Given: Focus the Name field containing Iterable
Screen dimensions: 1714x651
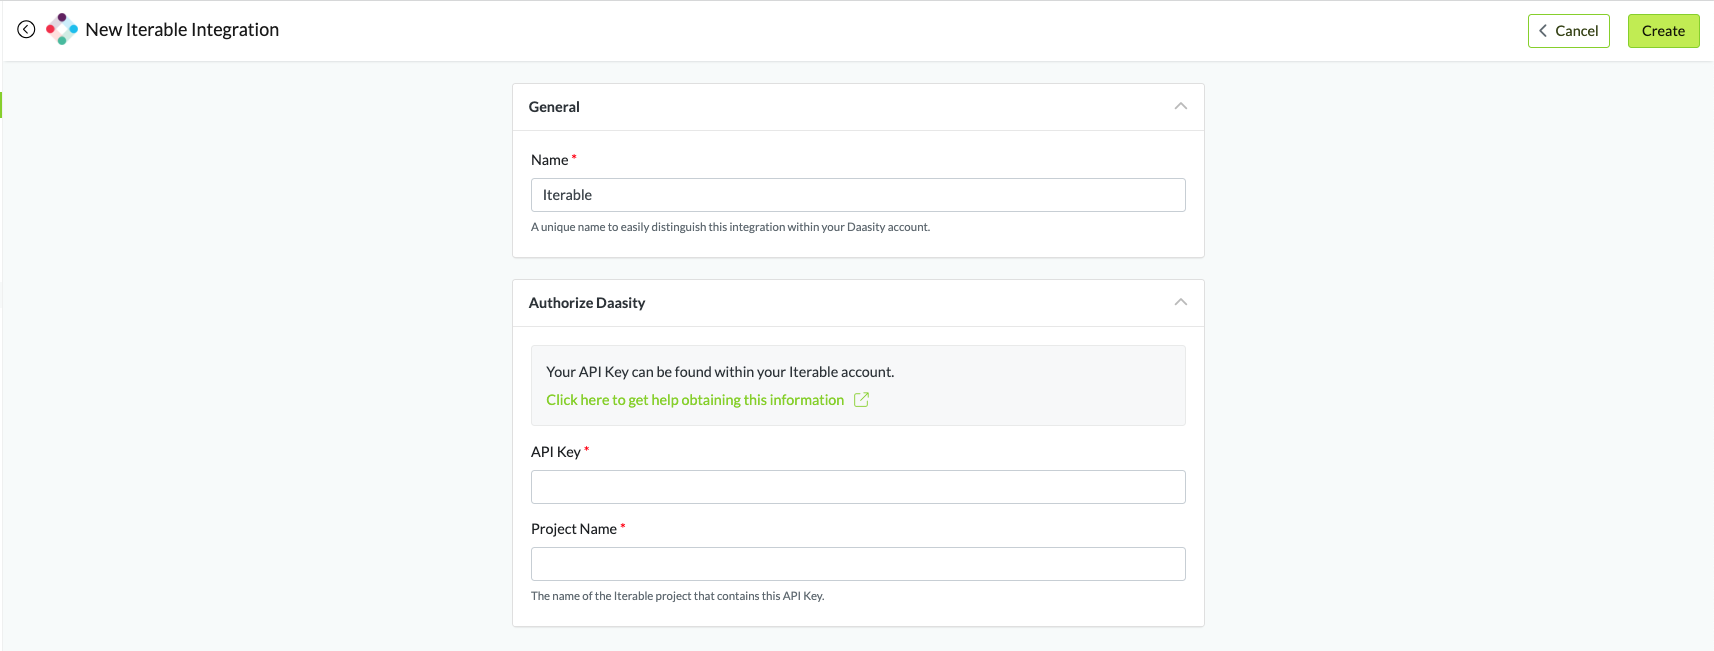Looking at the screenshot, I should coord(857,195).
